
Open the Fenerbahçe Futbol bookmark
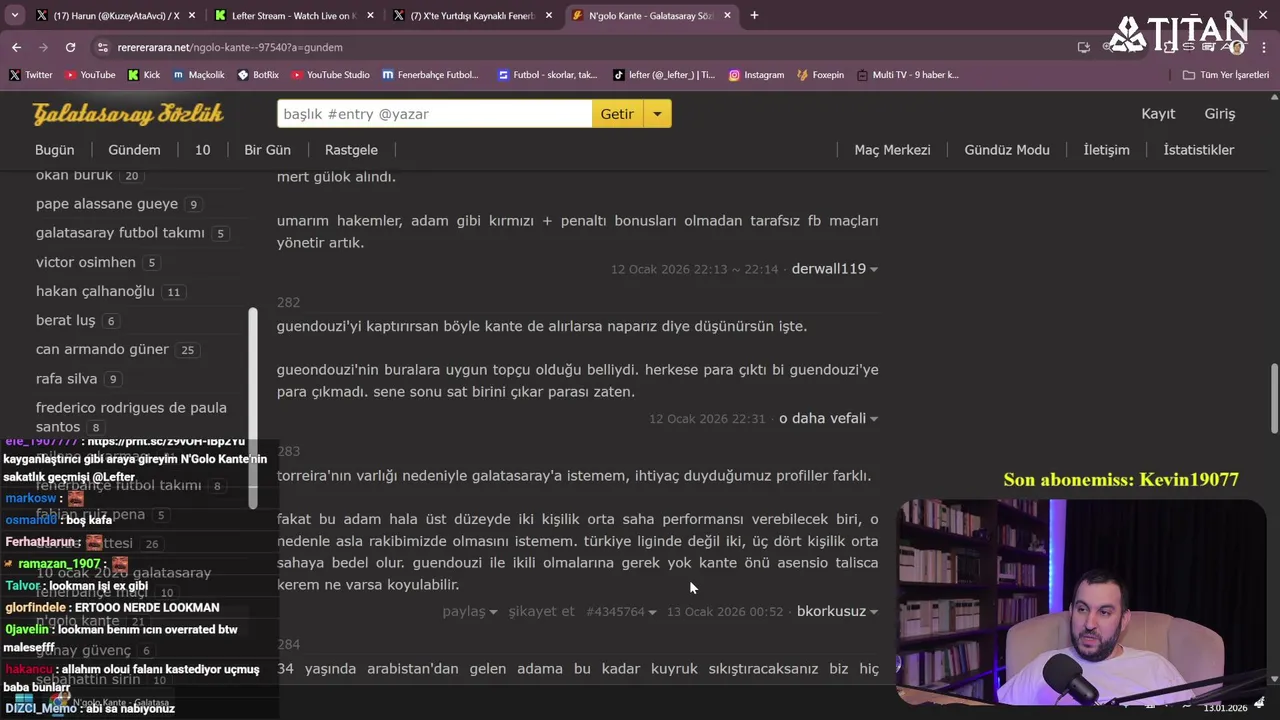(431, 75)
